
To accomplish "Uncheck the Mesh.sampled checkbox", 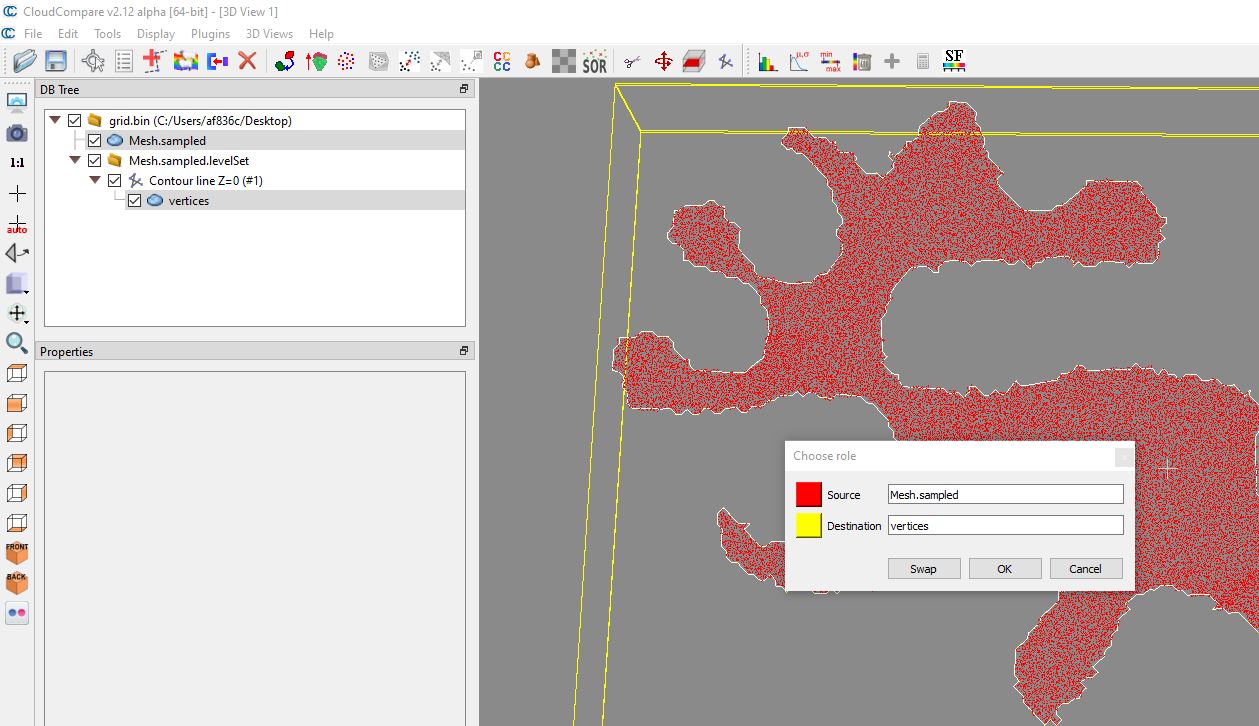I will coord(94,141).
